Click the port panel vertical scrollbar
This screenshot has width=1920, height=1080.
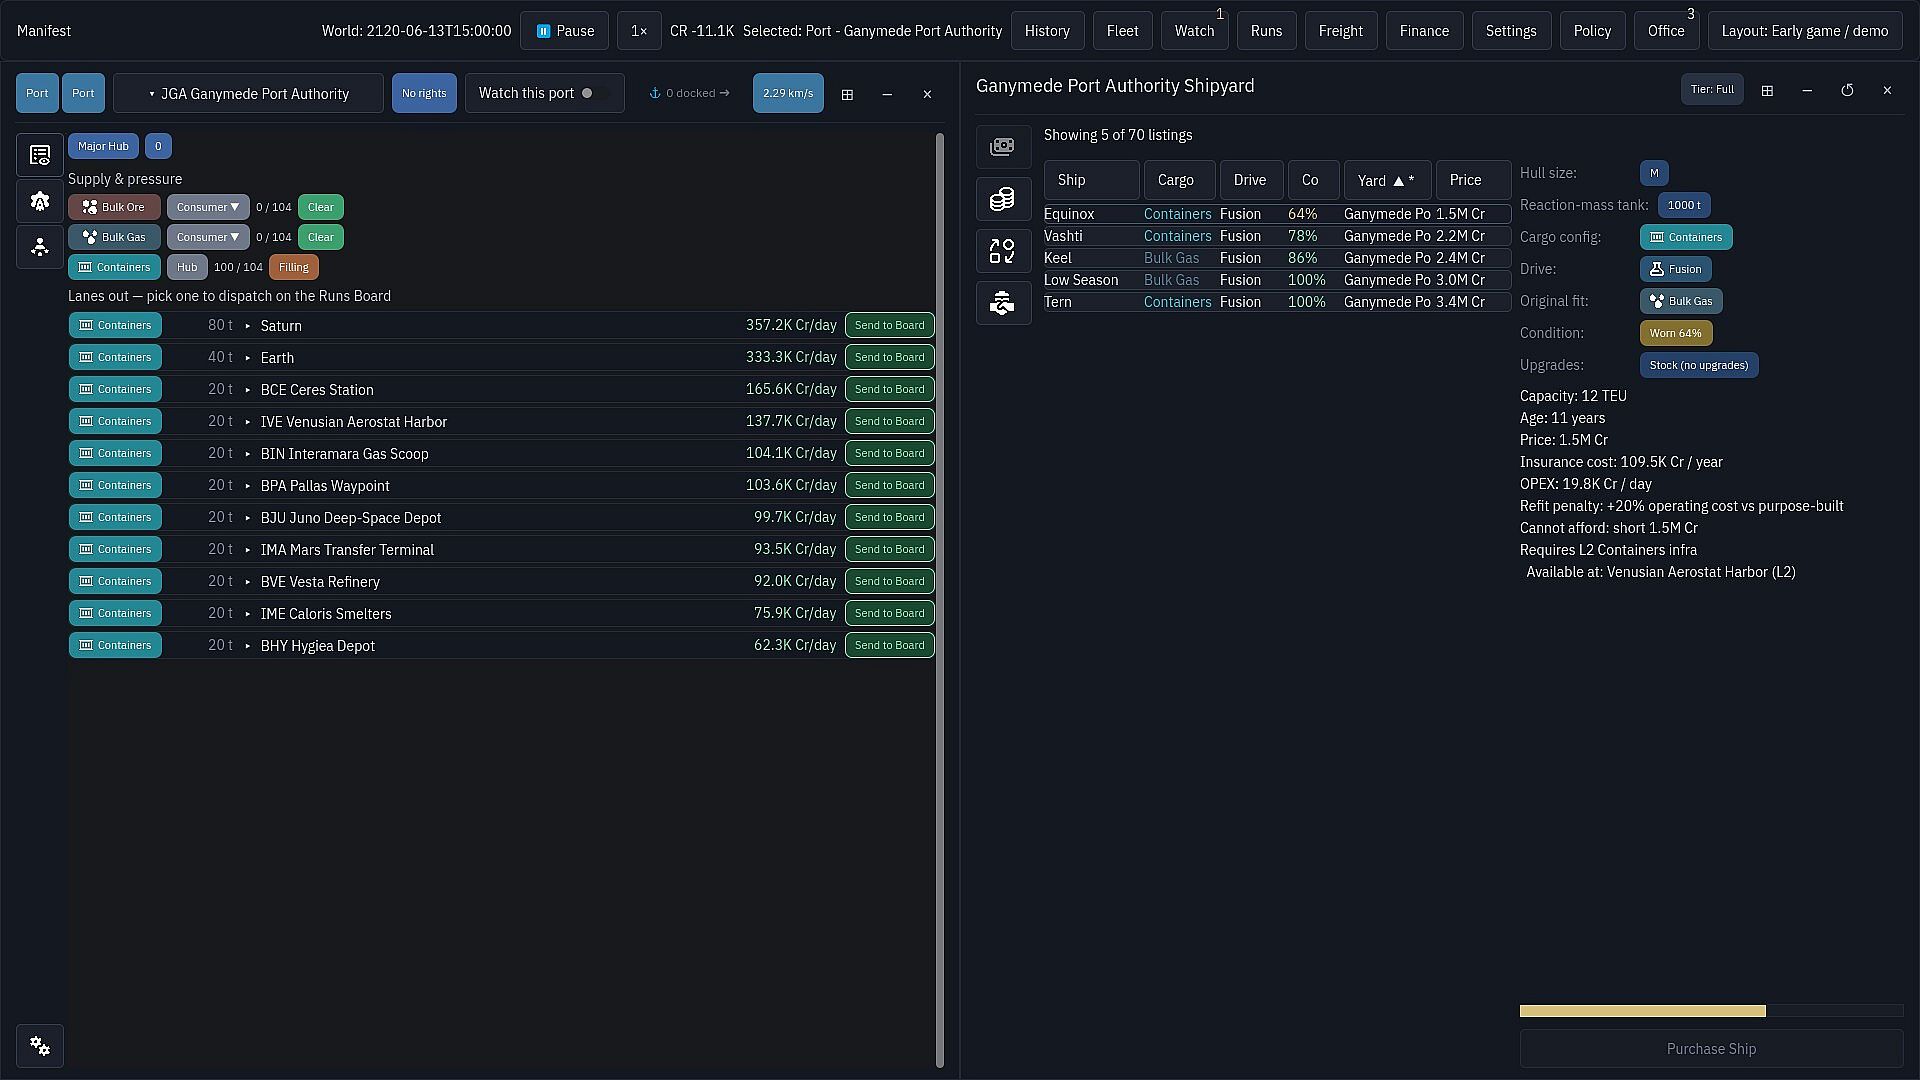tap(939, 600)
